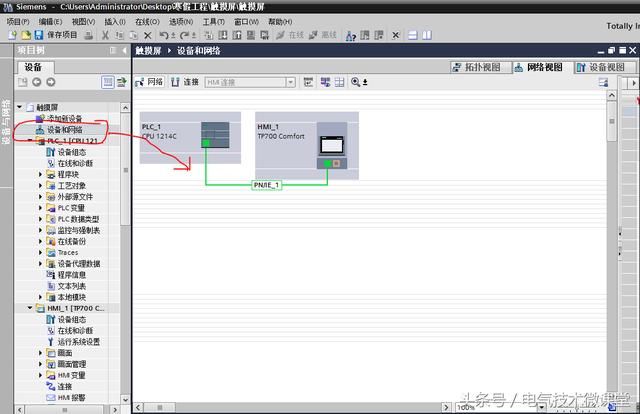Screen dimensions: 640x414
Task: Toggle the 连接 connections mode button
Action: pos(185,82)
